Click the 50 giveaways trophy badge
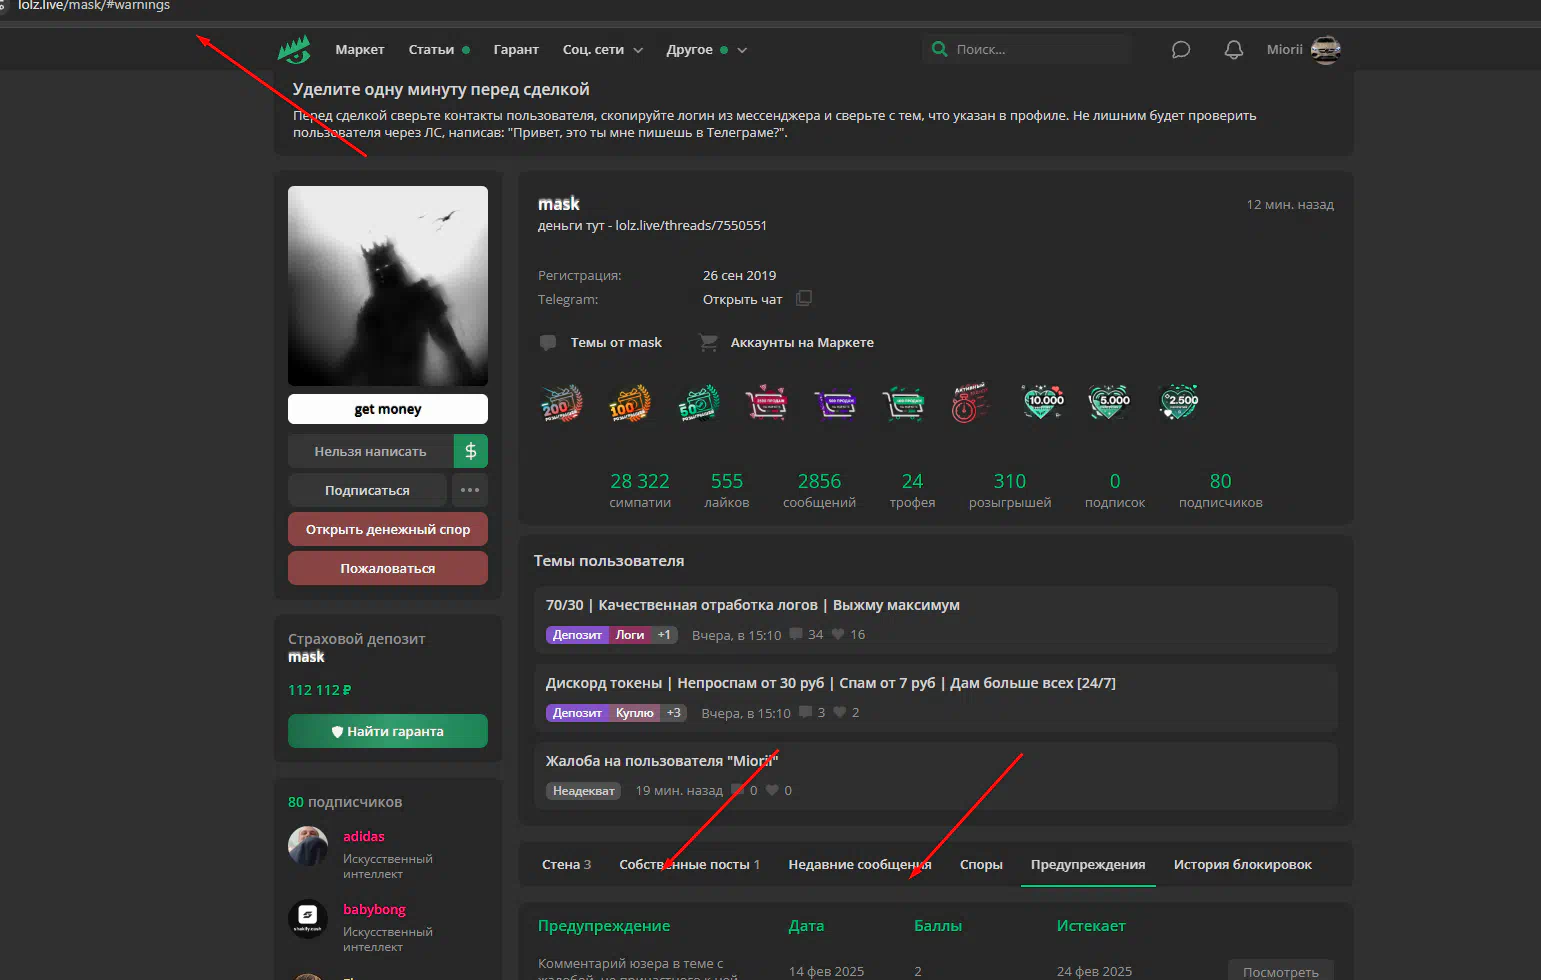 click(x=698, y=403)
